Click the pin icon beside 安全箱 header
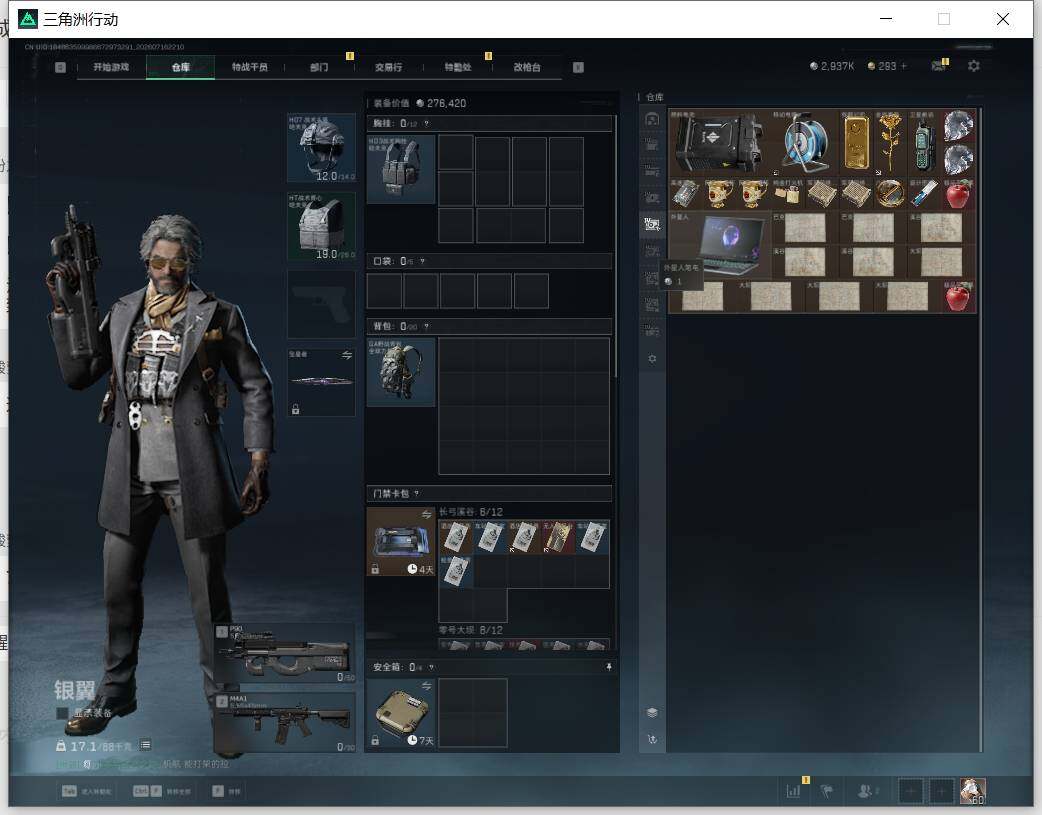The height and width of the screenshot is (815, 1042). 609,667
